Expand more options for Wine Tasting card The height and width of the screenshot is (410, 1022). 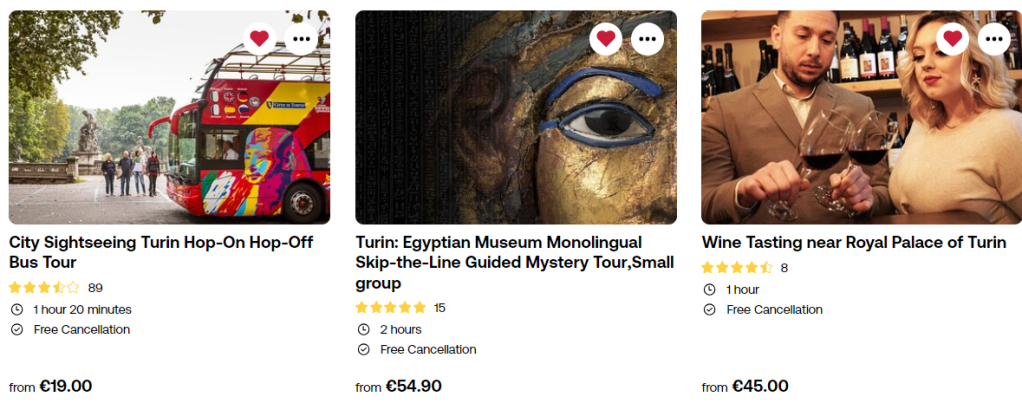pos(994,39)
